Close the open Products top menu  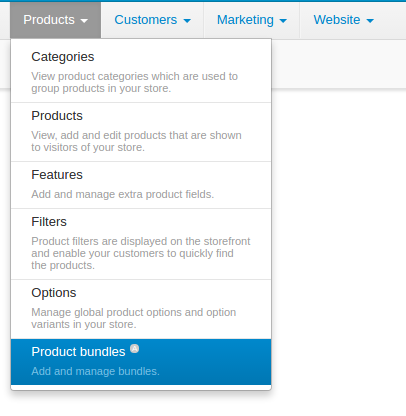pyautogui.click(x=55, y=20)
